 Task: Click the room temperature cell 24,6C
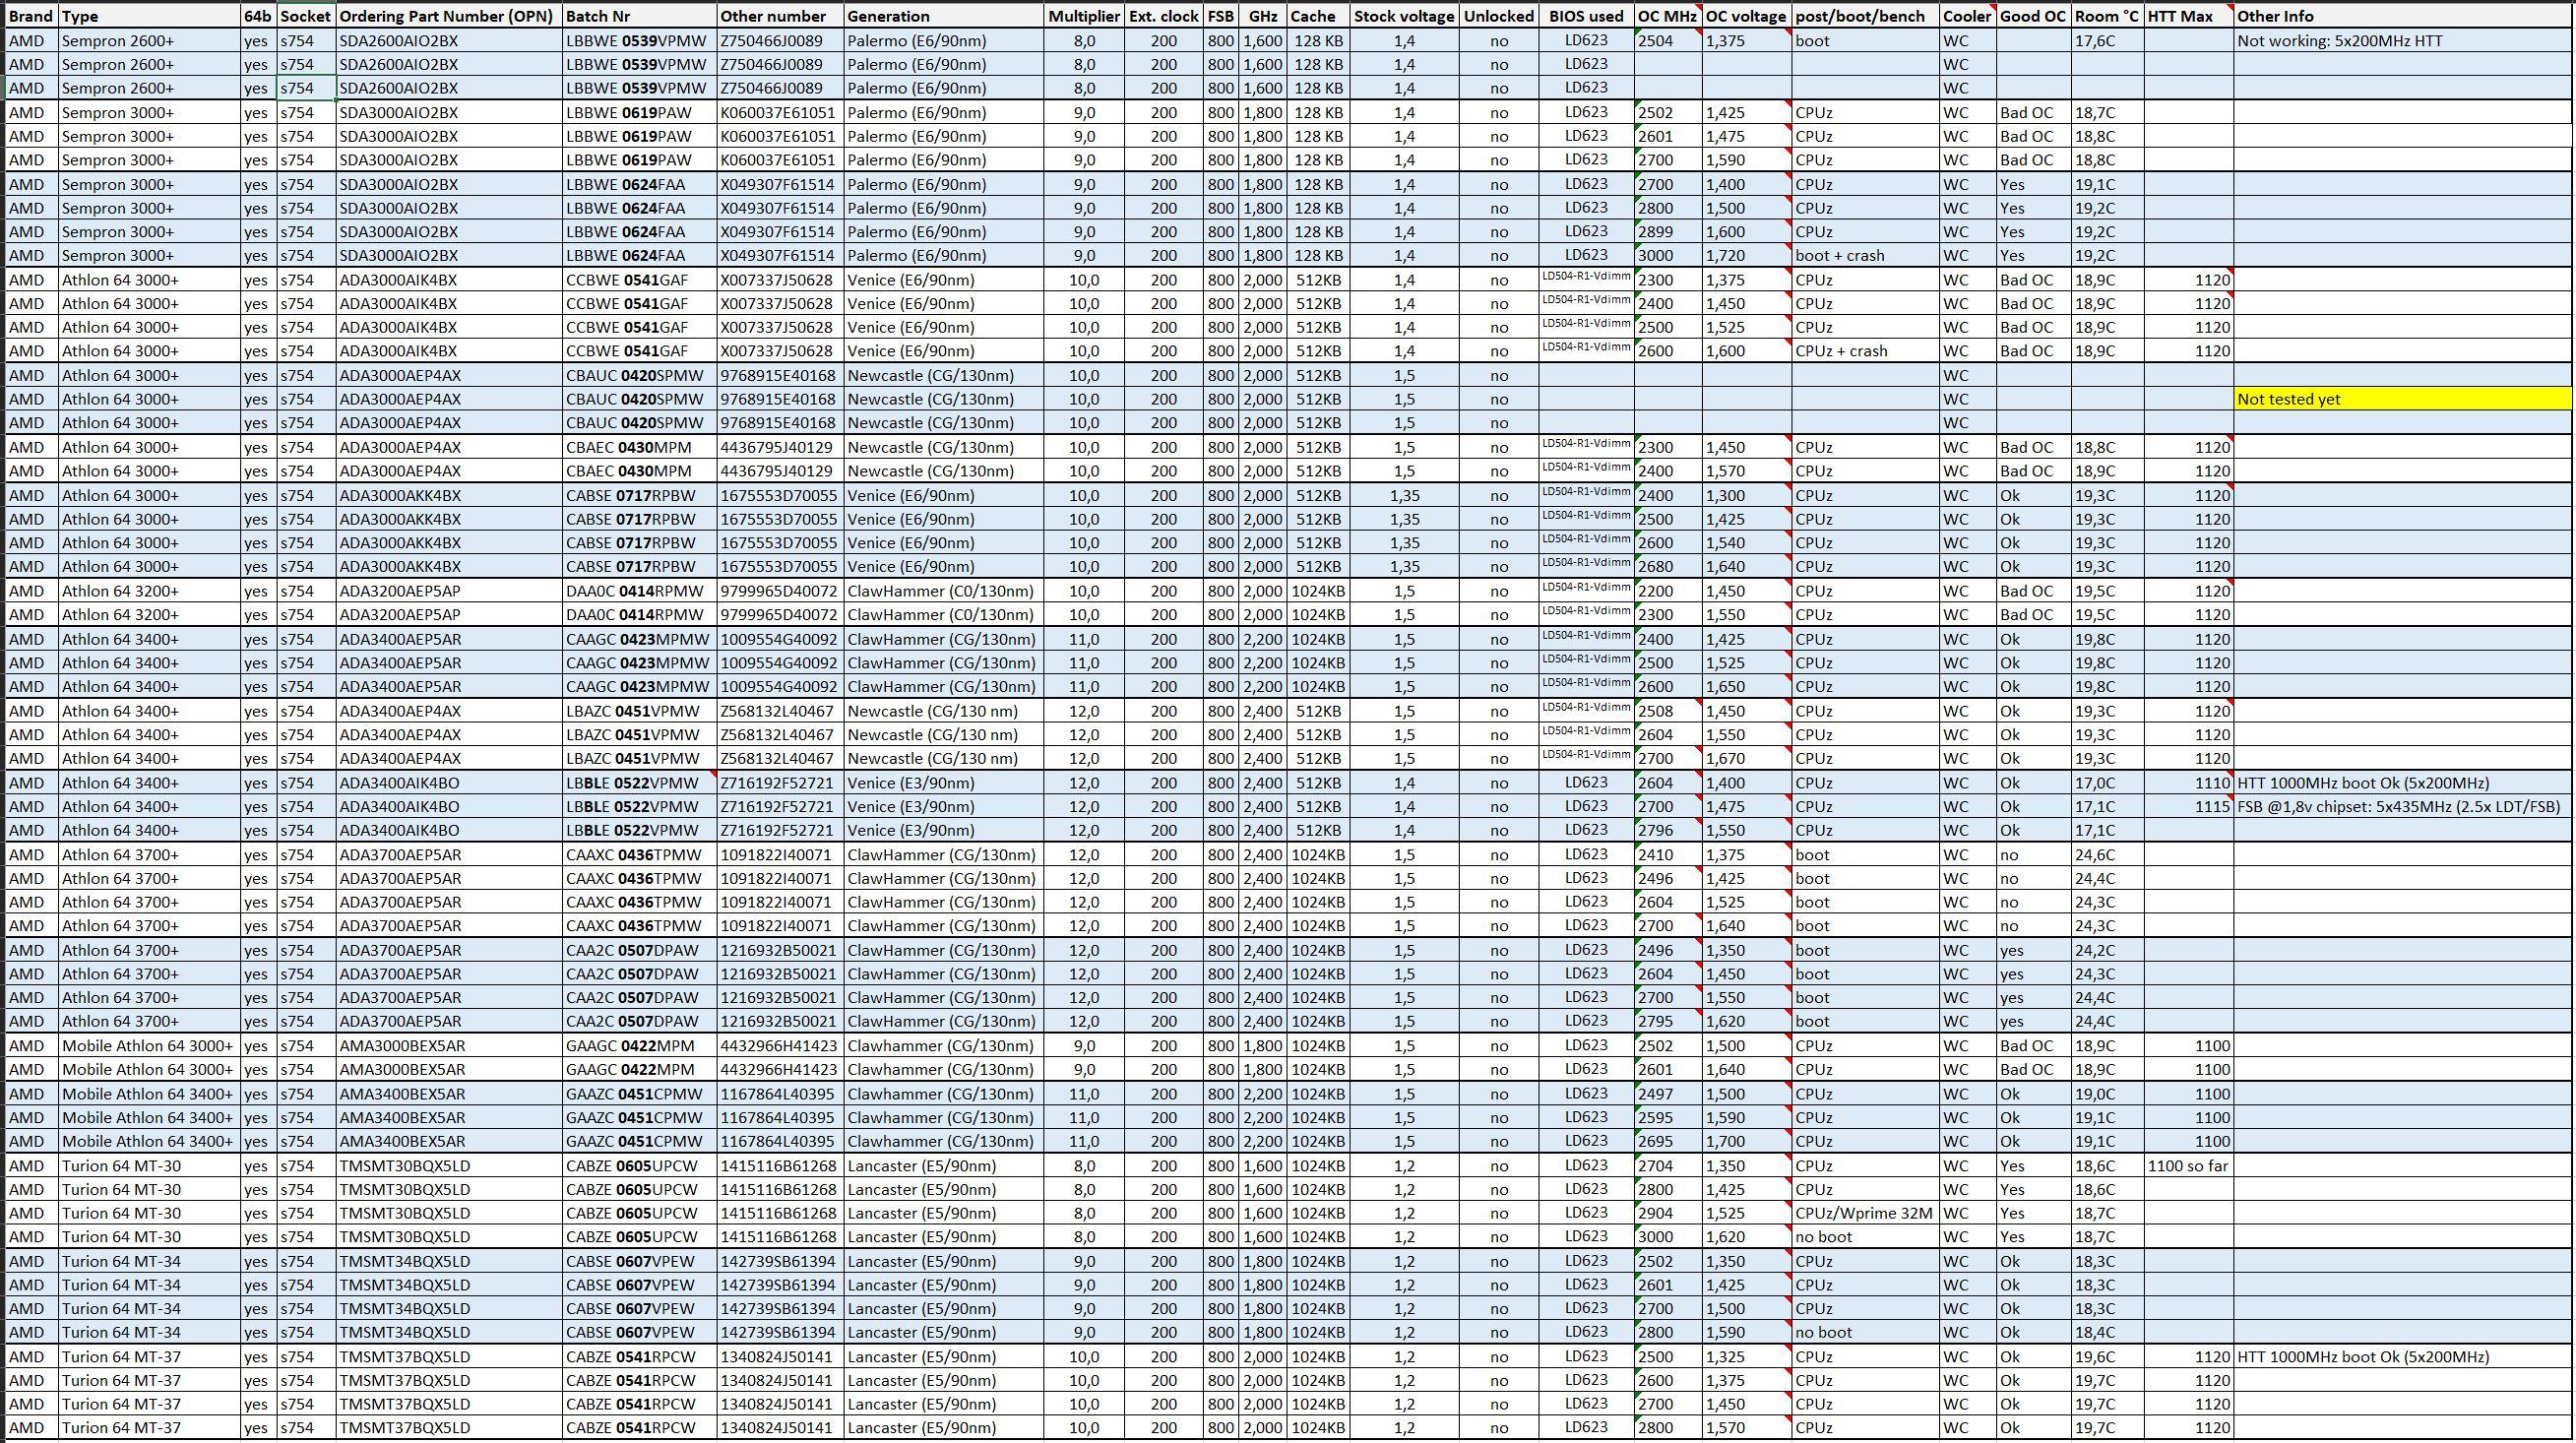click(x=2107, y=855)
